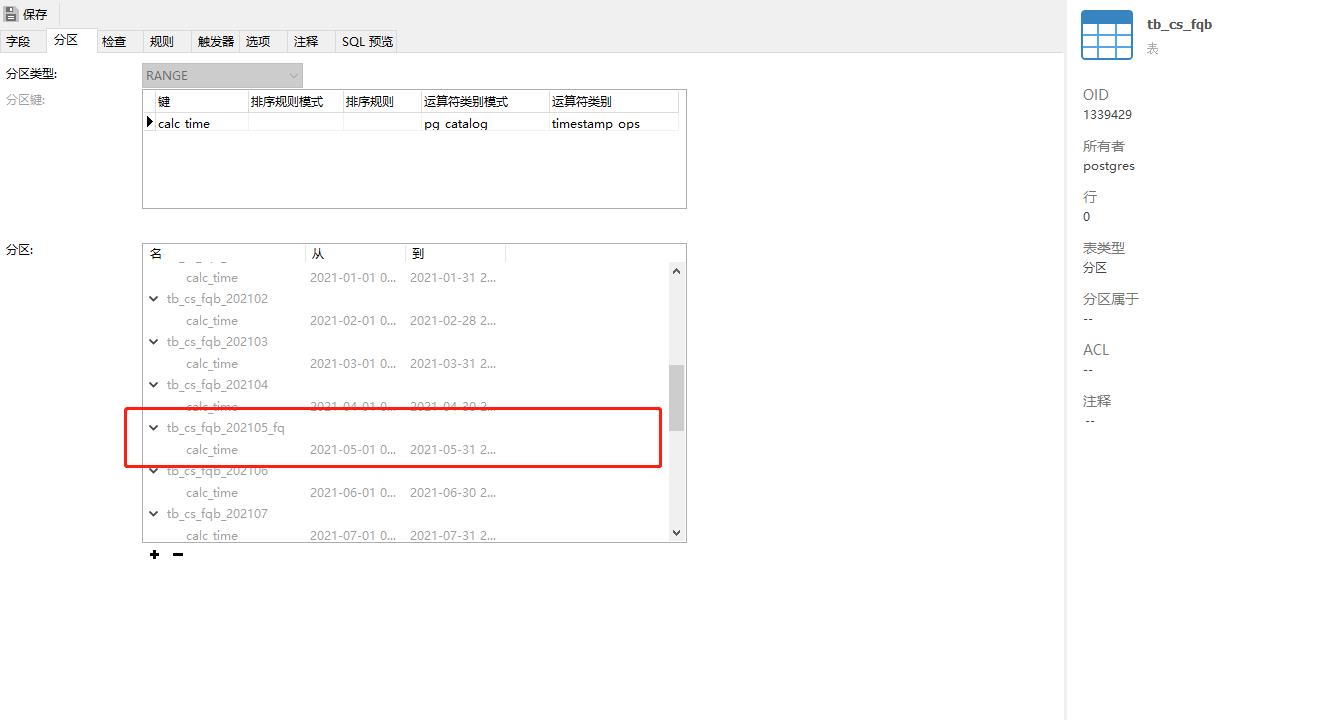
Task: Select the tb_cs_fqb_202105_fq partition name
Action: click(x=225, y=428)
